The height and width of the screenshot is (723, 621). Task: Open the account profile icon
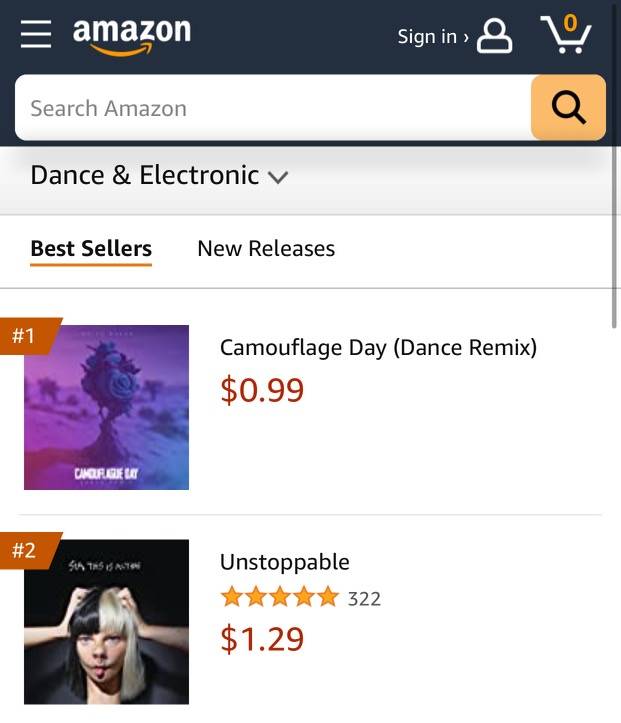(494, 36)
